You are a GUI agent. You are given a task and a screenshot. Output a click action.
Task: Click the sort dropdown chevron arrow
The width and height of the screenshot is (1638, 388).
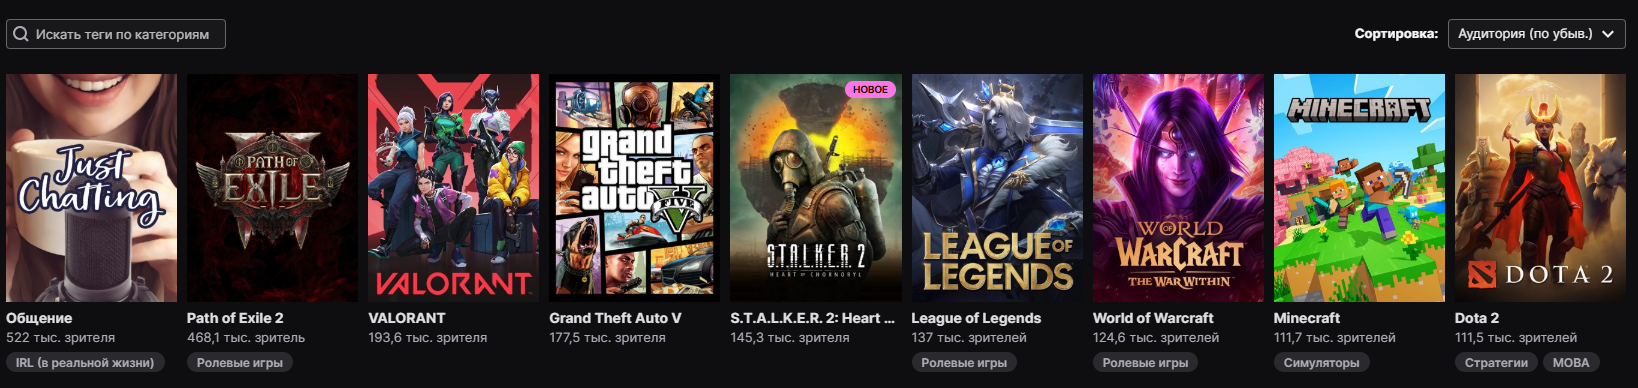tap(1608, 34)
